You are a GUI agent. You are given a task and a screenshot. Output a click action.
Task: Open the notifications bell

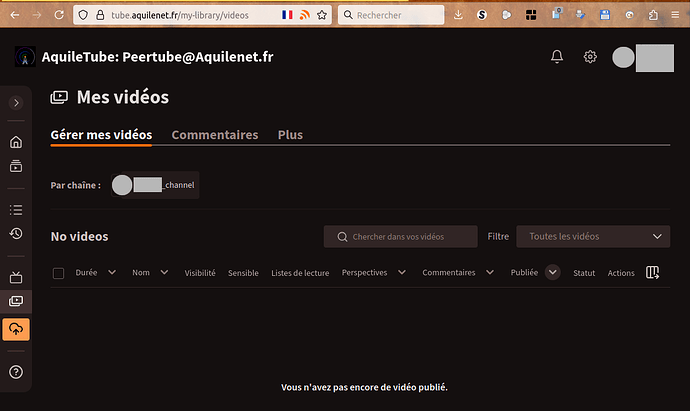(557, 57)
